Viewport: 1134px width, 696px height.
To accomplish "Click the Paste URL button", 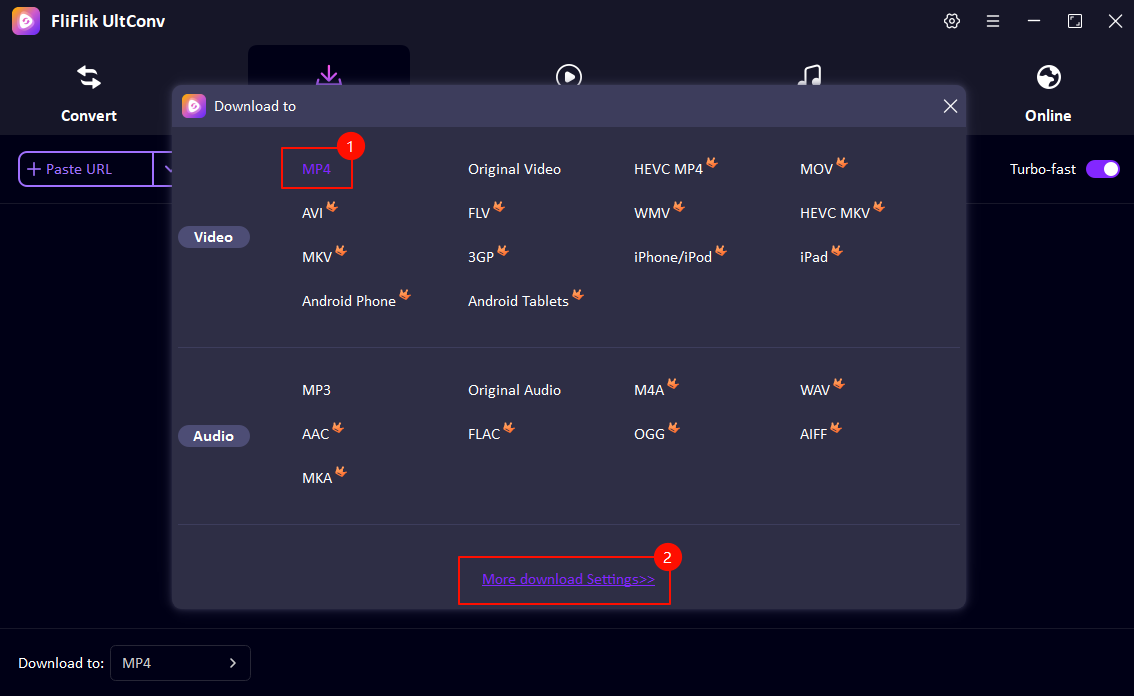I will 86,169.
